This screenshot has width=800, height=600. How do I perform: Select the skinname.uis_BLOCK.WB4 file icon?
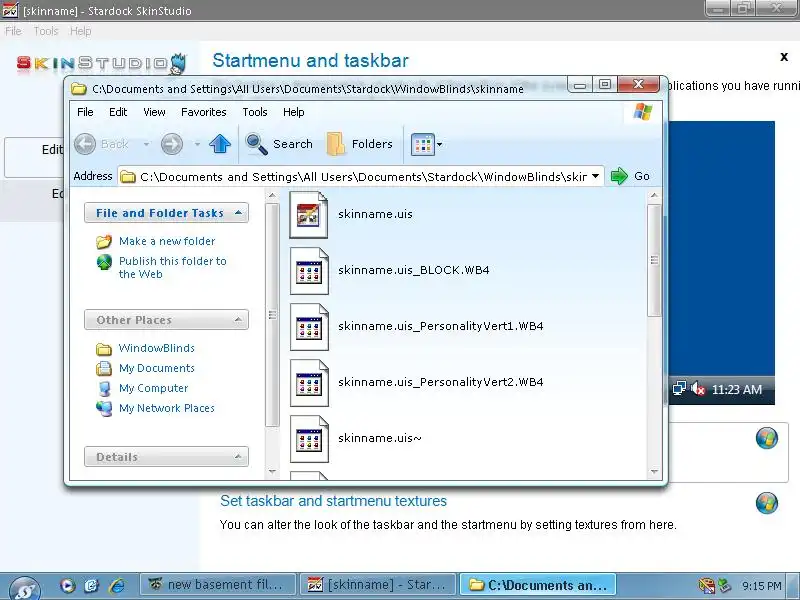309,270
